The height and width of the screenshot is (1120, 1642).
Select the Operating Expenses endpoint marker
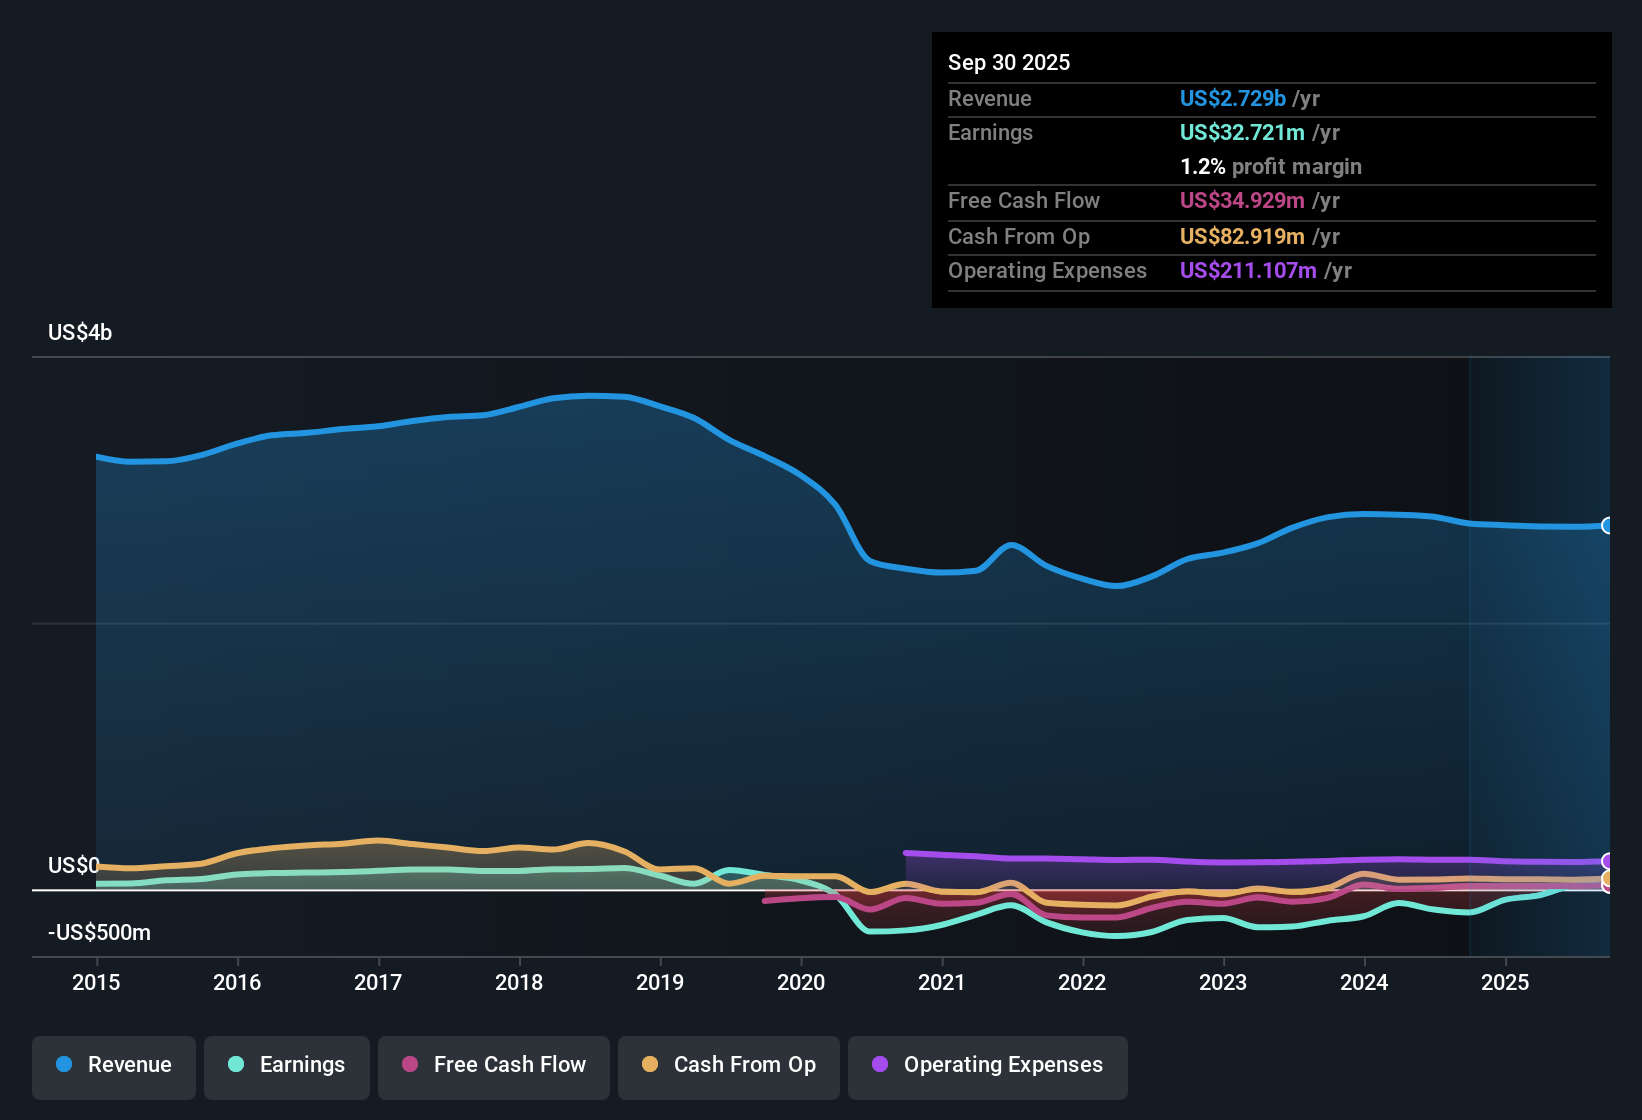pos(1608,860)
